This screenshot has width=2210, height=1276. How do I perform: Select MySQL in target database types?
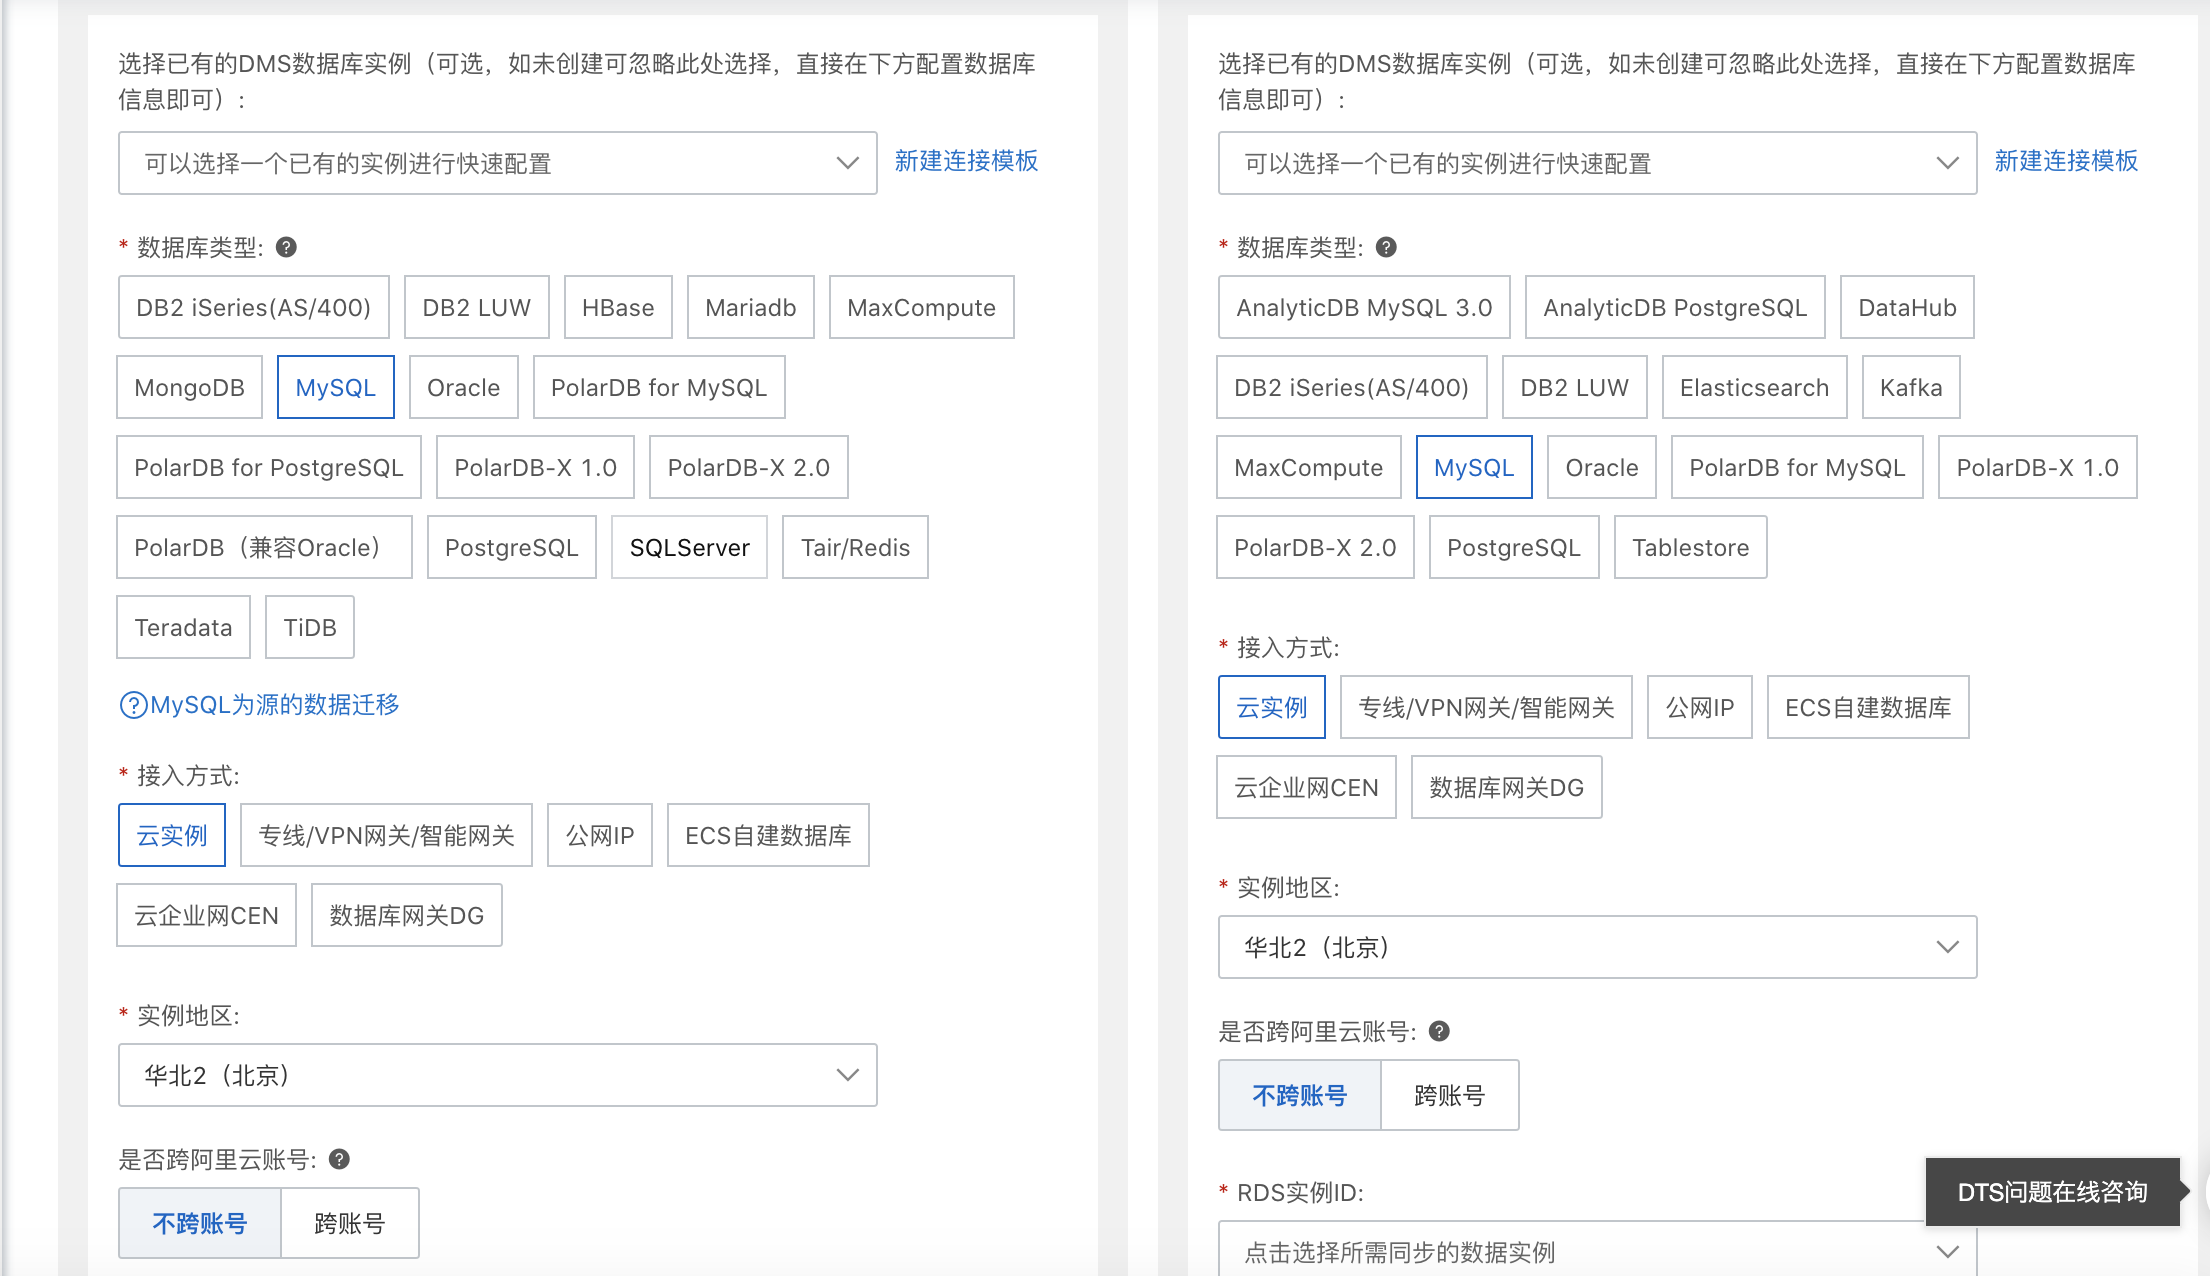pos(1474,467)
